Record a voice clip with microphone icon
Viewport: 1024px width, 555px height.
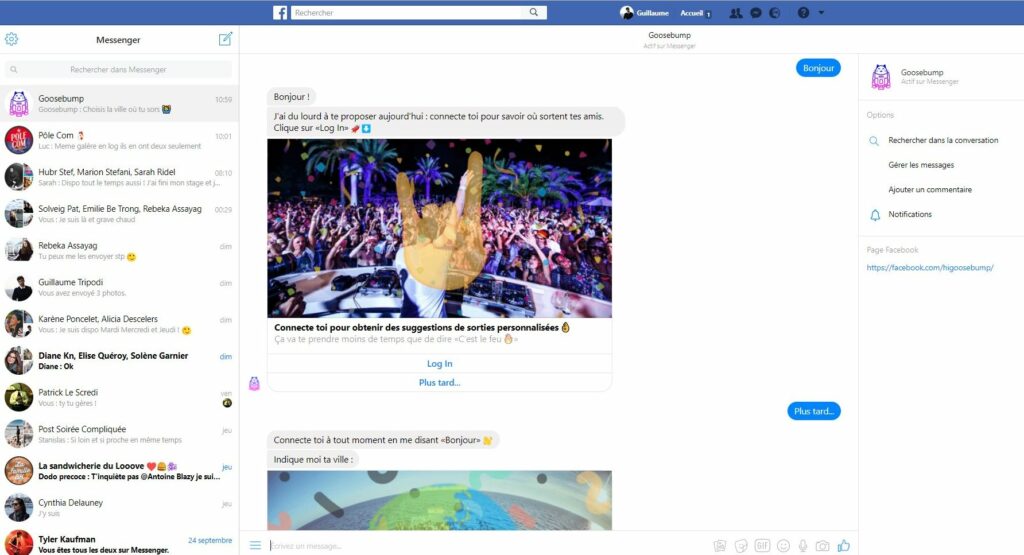[803, 546]
